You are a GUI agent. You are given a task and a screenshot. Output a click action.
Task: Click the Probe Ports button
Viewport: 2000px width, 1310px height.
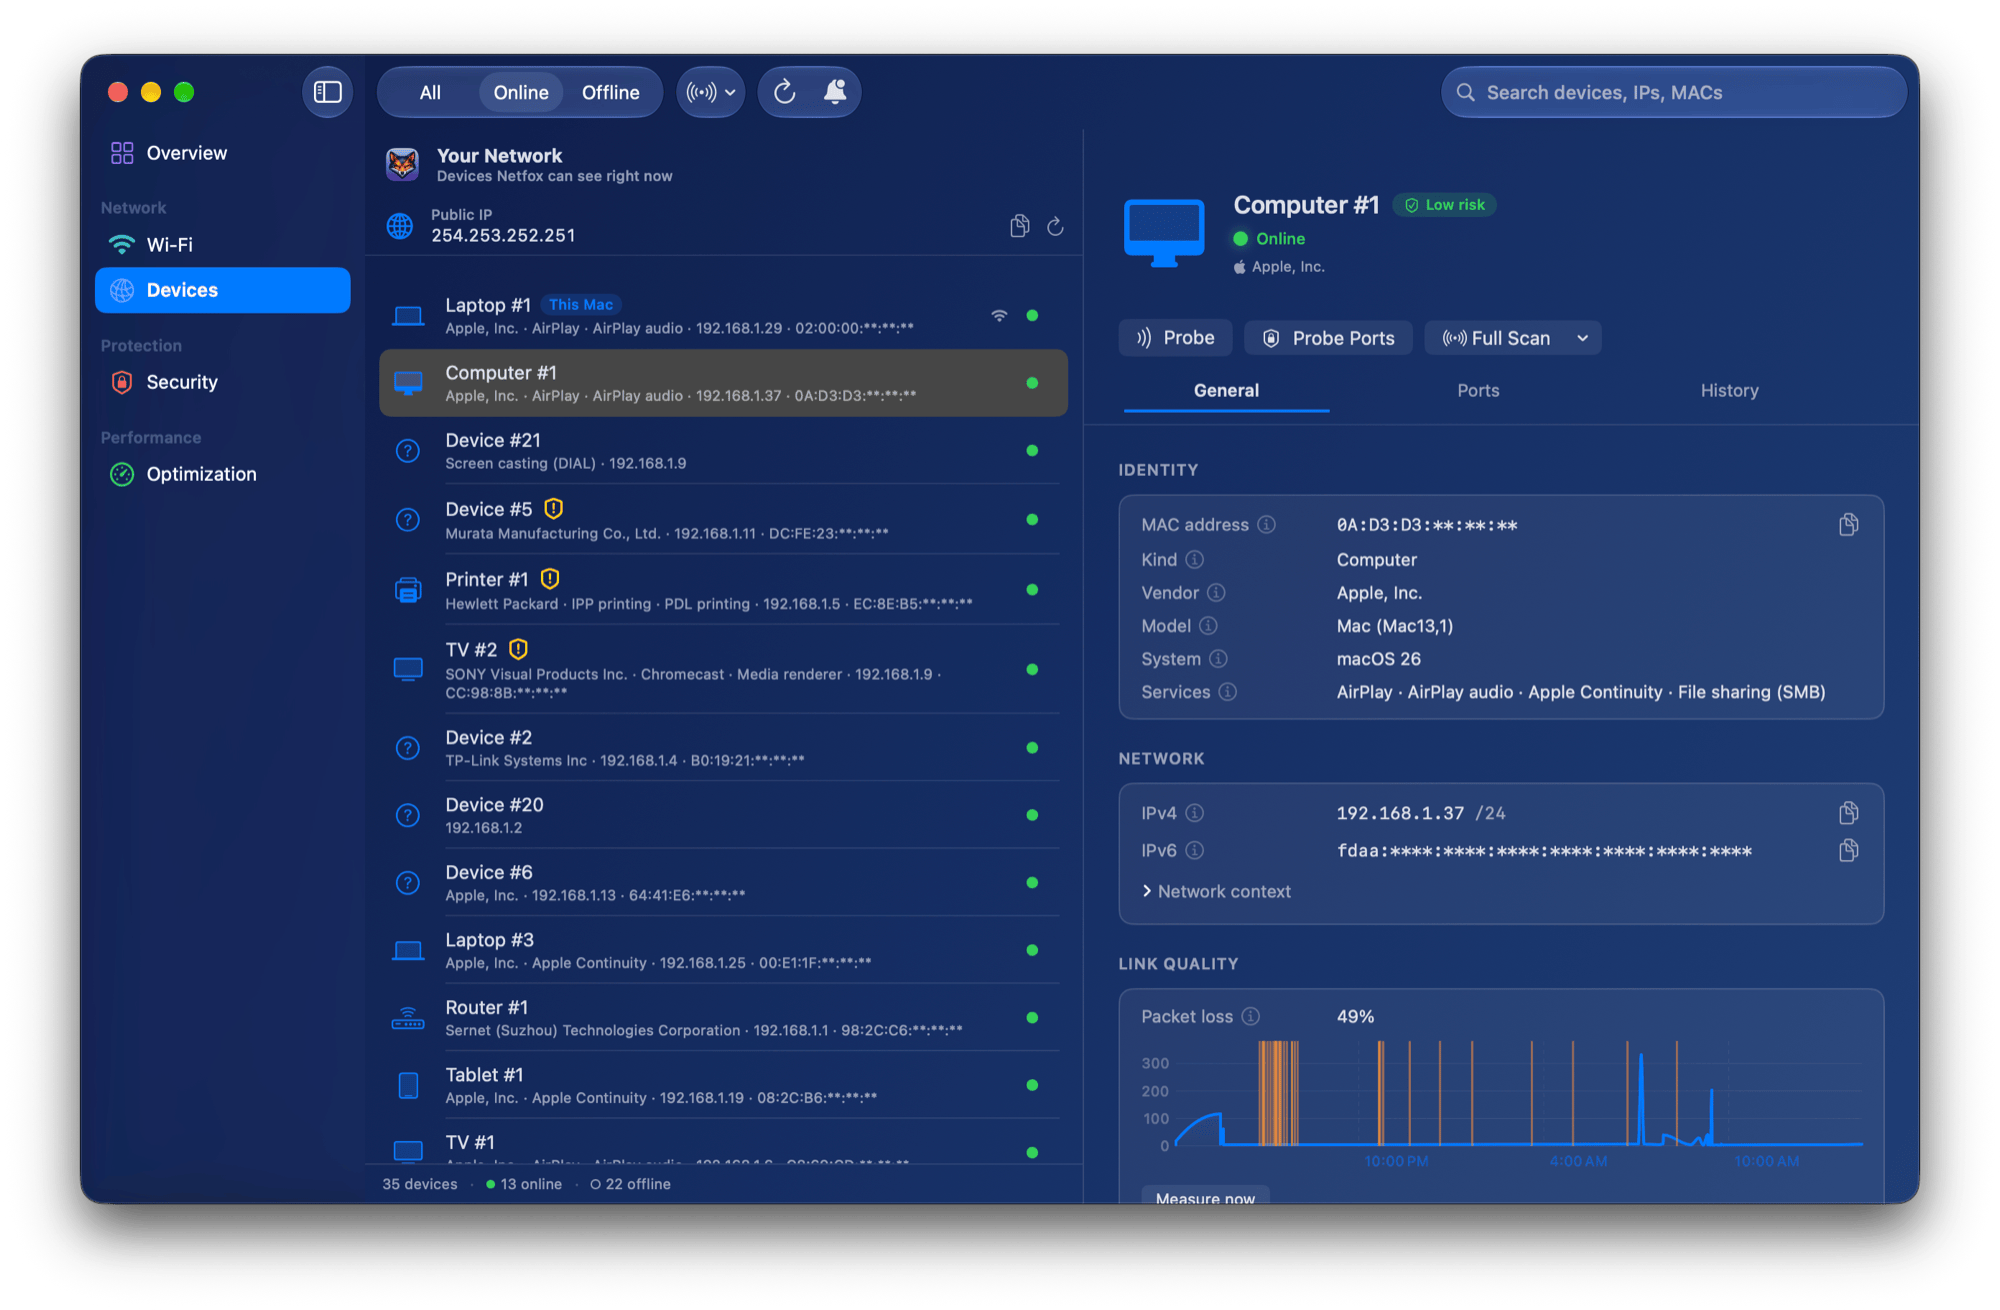(x=1328, y=338)
